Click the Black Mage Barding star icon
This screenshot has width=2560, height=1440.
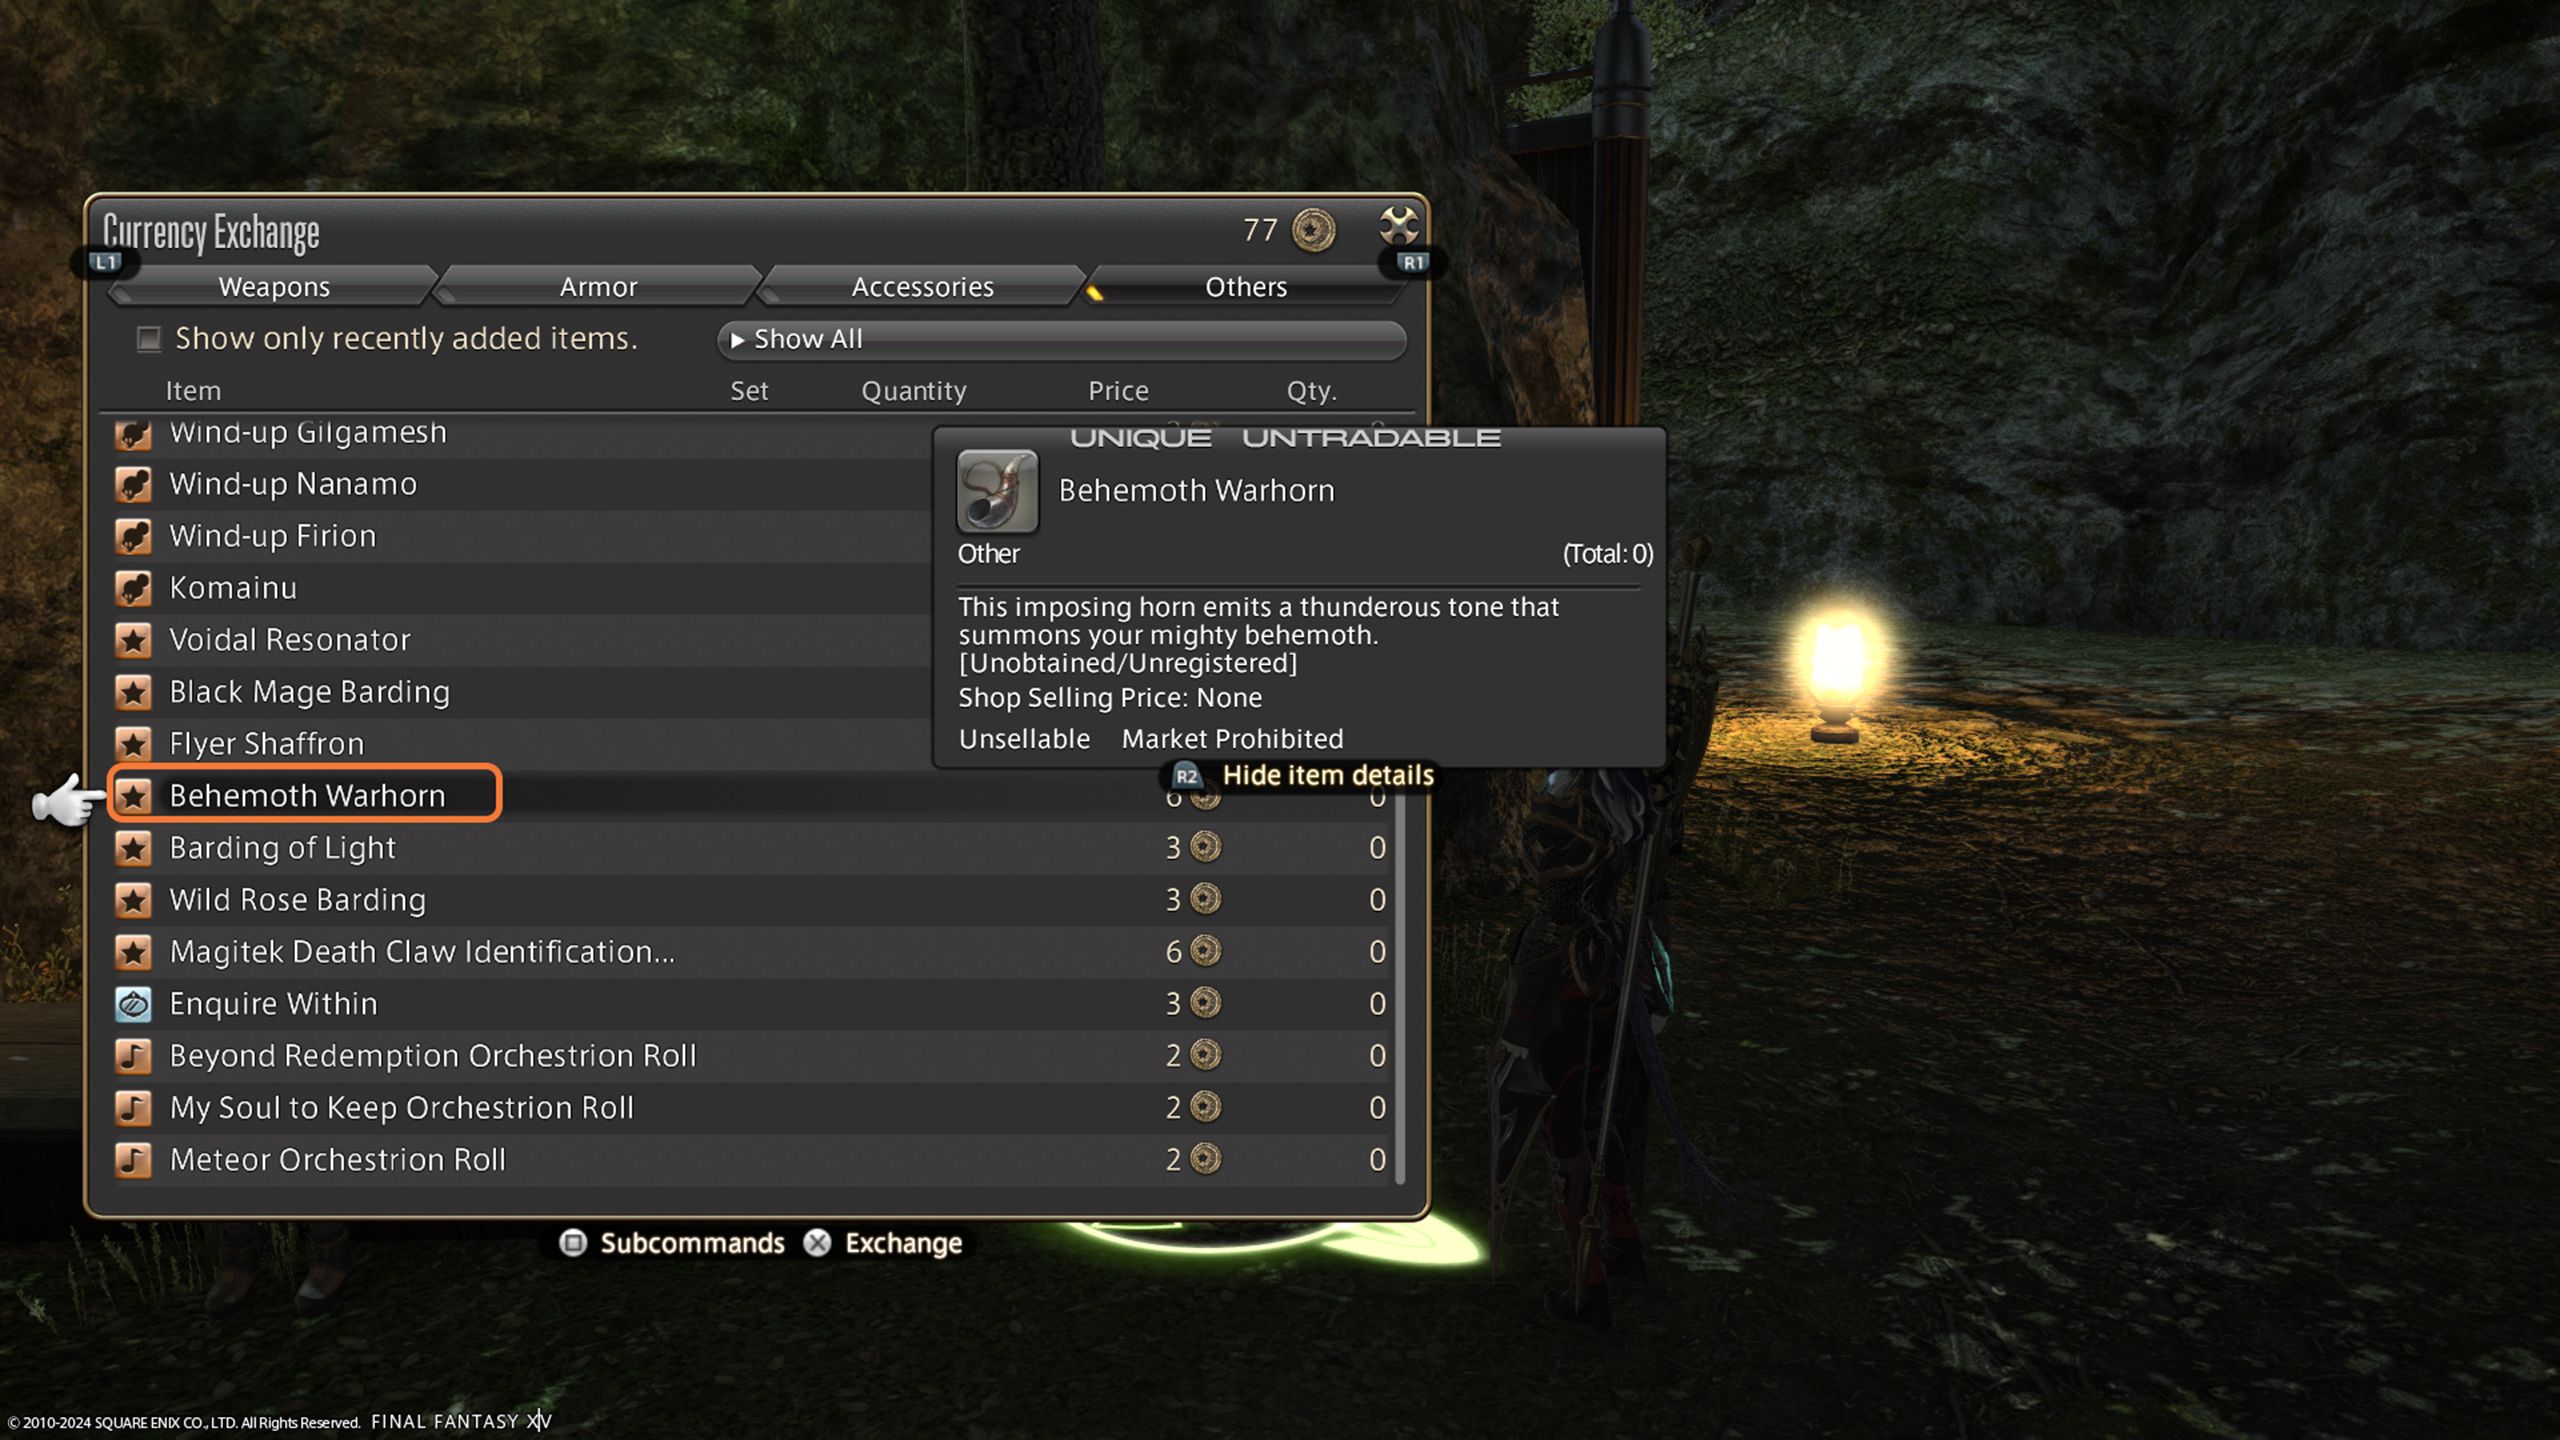[x=139, y=689]
